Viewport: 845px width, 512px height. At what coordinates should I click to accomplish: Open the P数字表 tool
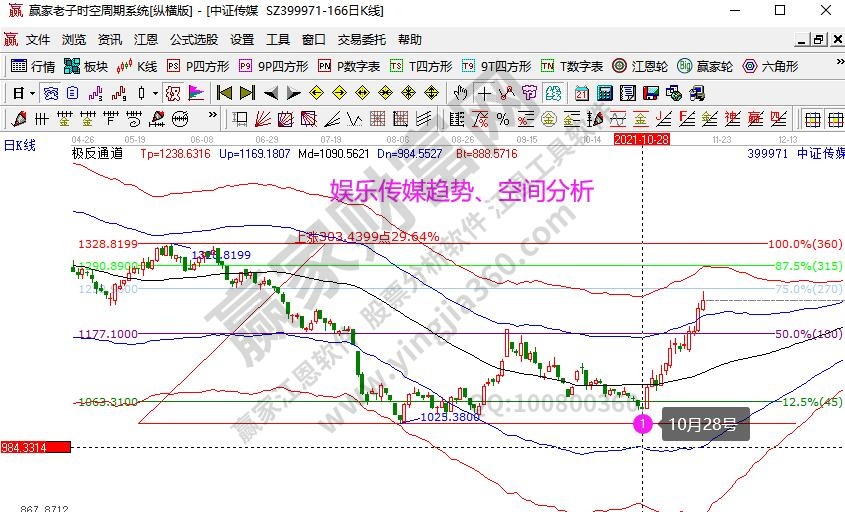(x=349, y=66)
